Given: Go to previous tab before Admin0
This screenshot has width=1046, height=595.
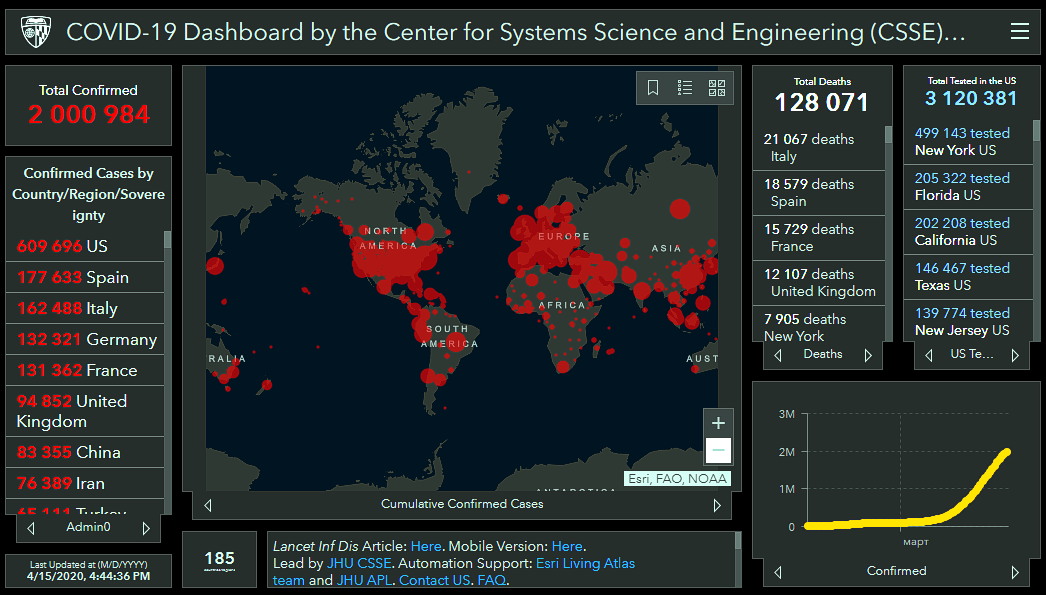Looking at the screenshot, I should tap(31, 528).
